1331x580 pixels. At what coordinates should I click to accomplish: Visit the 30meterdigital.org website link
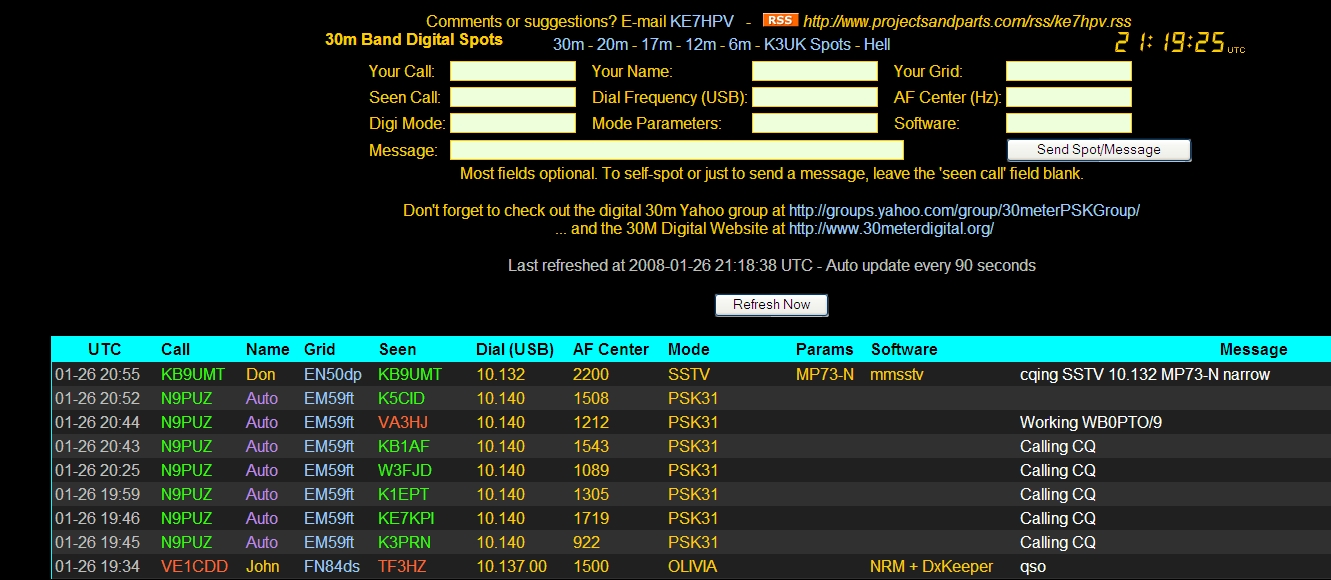891,229
